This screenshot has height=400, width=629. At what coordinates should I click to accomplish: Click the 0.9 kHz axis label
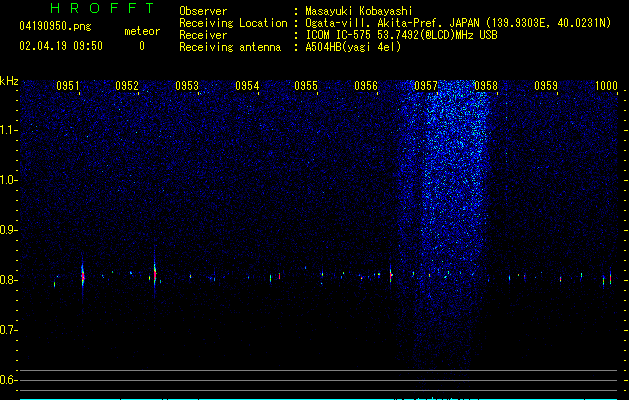[8, 230]
